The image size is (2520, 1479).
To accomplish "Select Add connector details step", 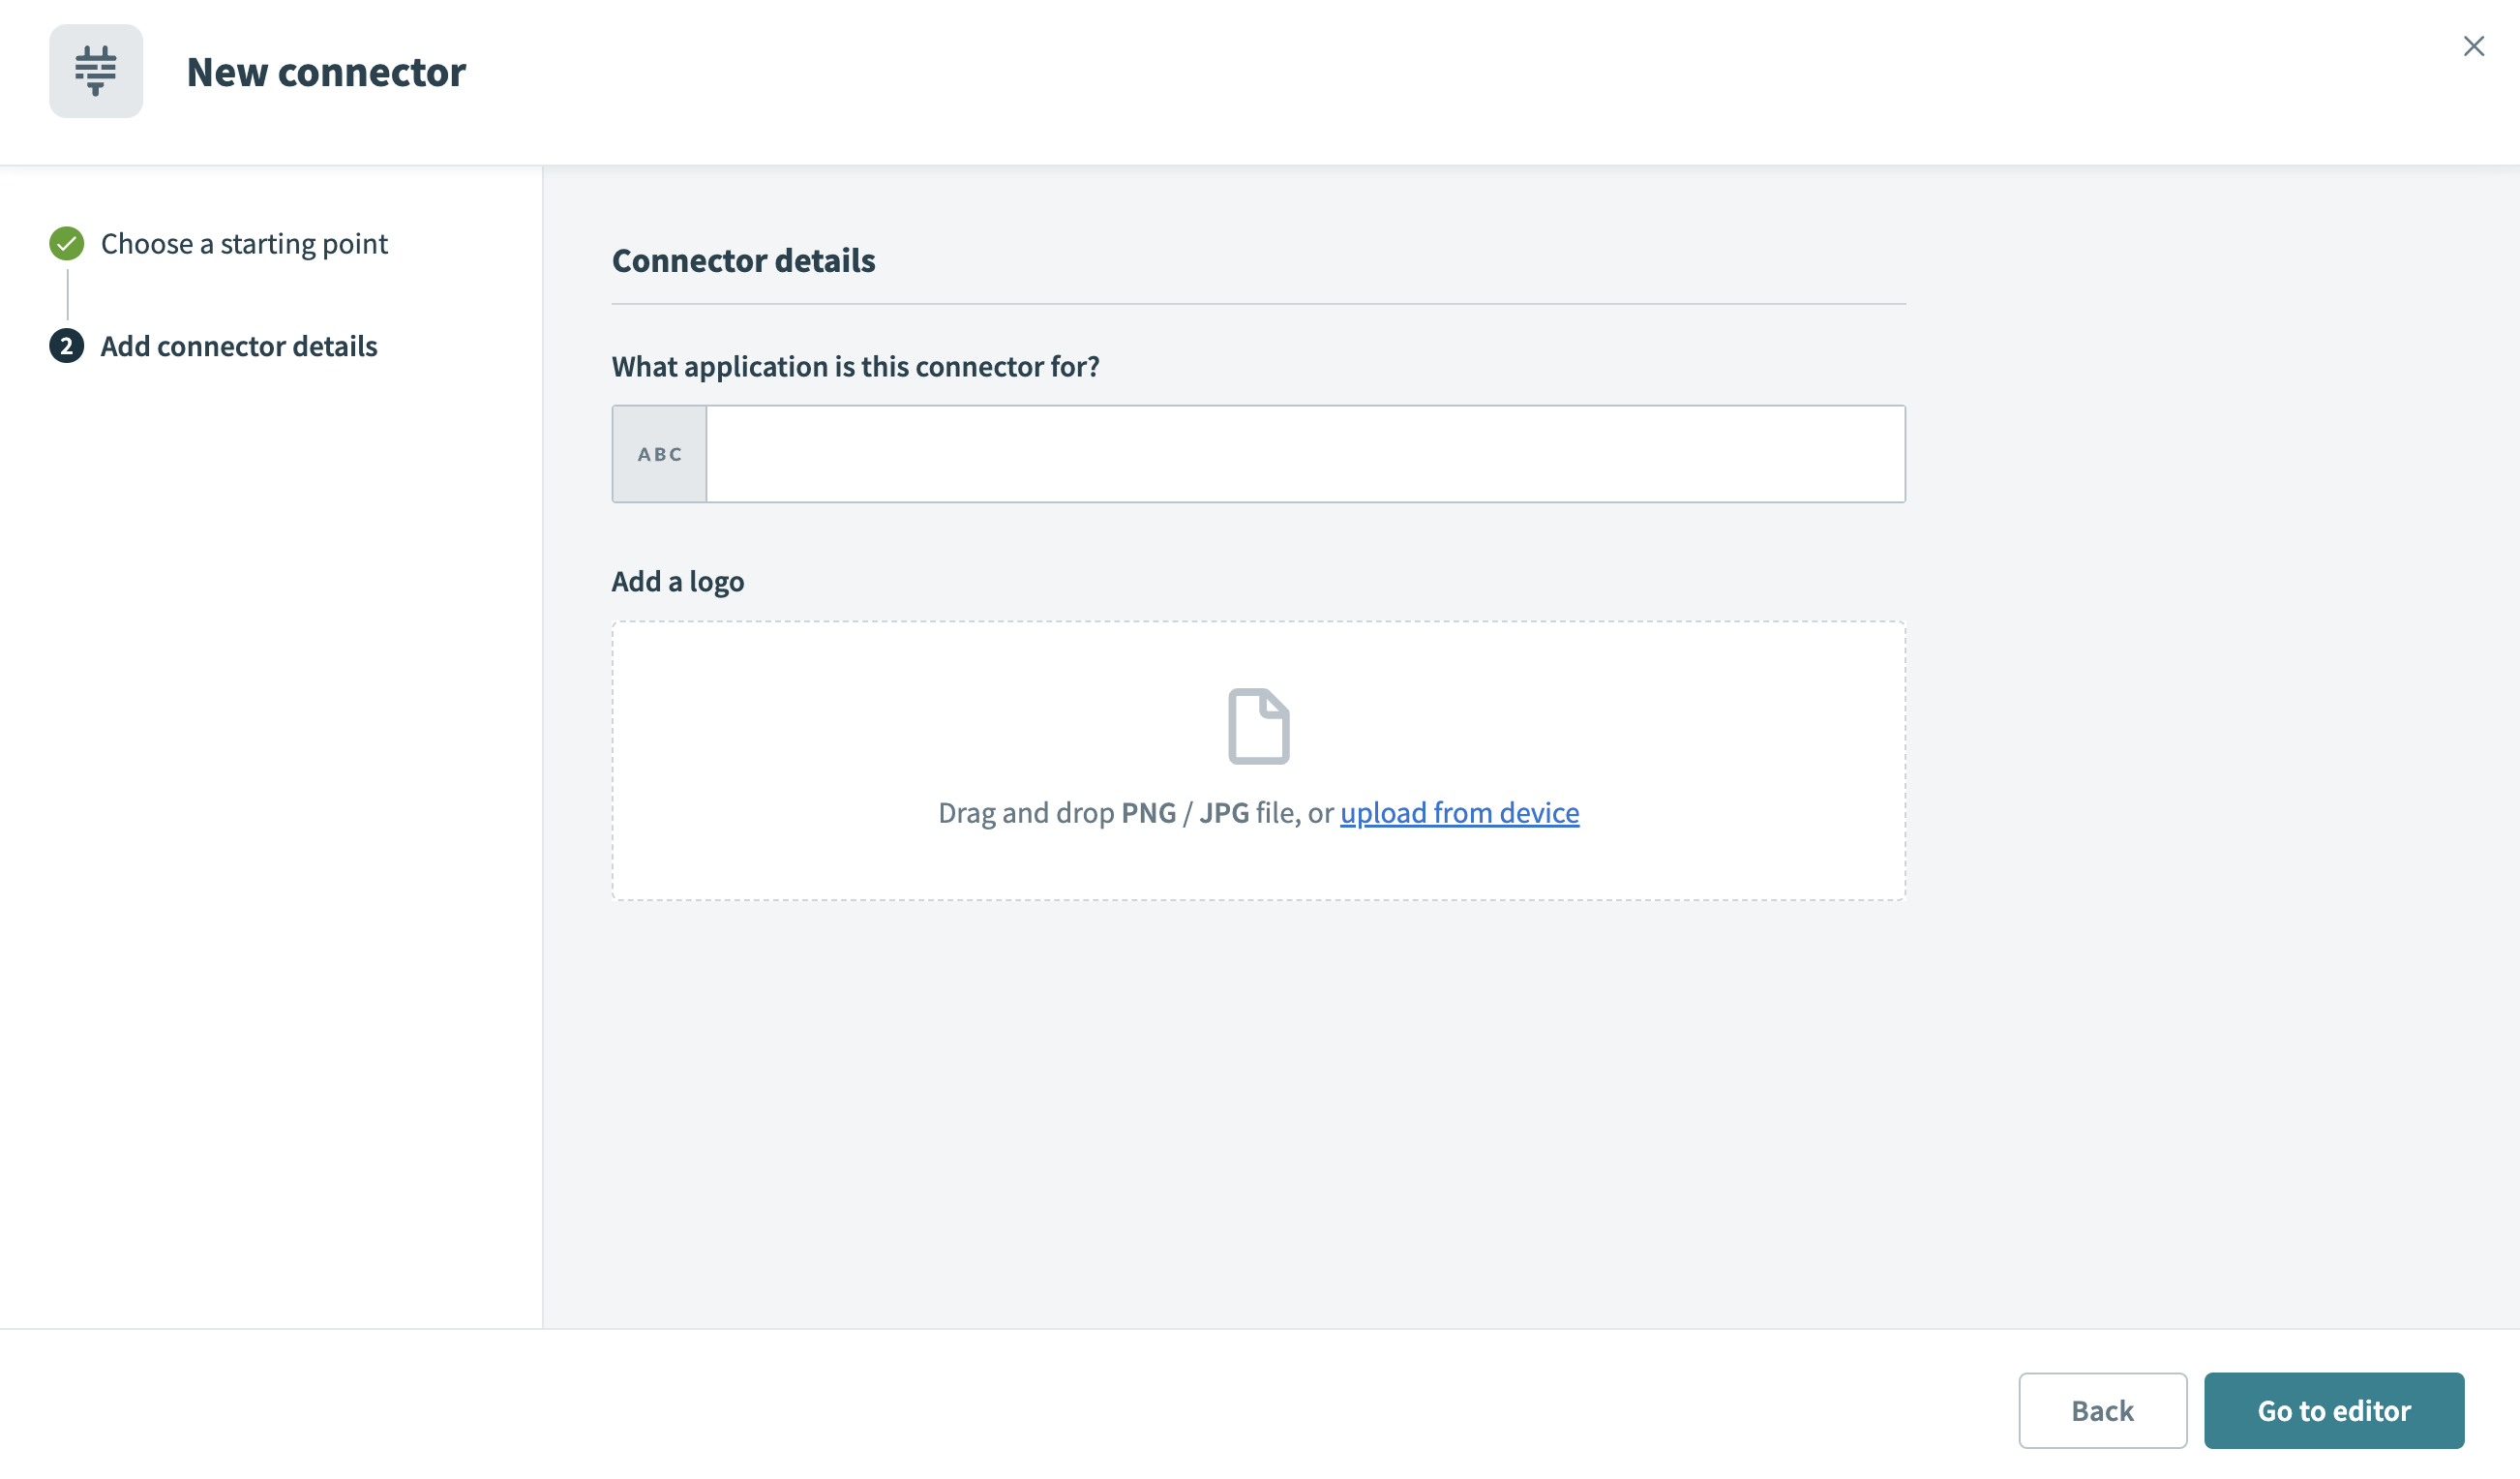I will tap(239, 346).
